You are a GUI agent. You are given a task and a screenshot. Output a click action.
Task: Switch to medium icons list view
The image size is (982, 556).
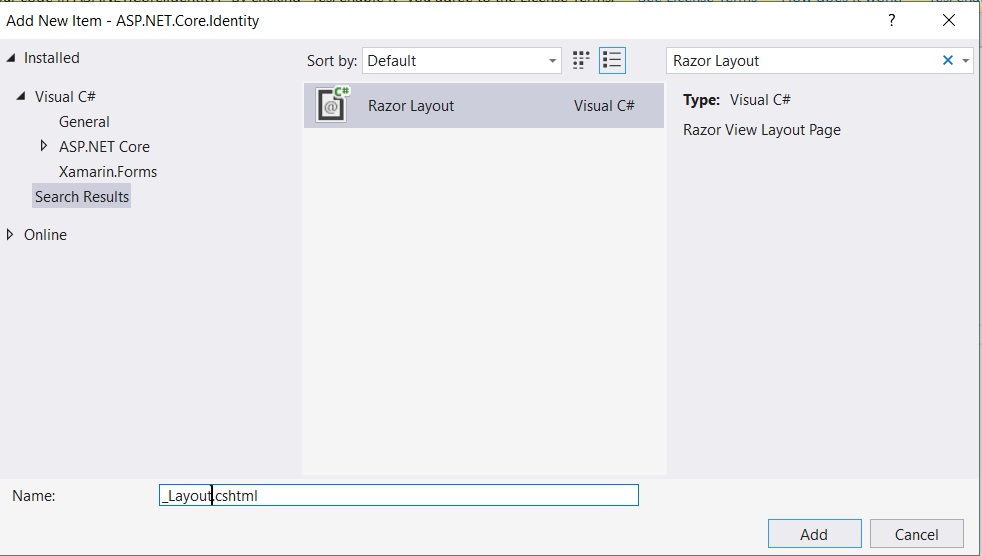pyautogui.click(x=612, y=61)
